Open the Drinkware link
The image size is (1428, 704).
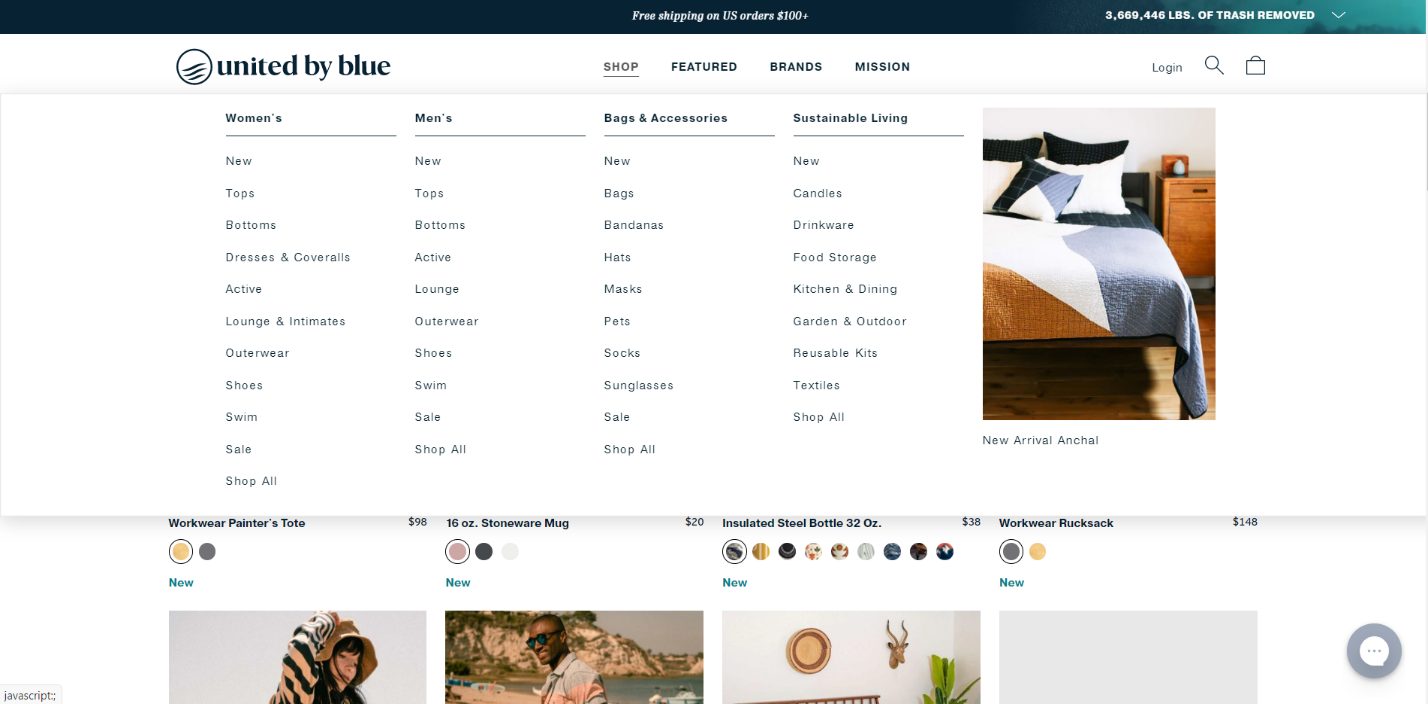point(824,225)
